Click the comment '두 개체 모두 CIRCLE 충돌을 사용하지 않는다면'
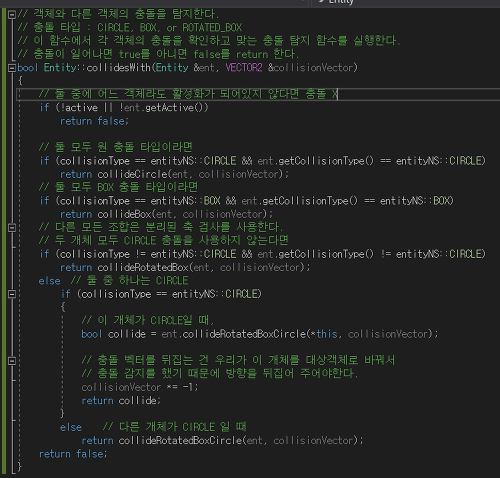Viewport: 500px width, 478px height. (x=163, y=241)
